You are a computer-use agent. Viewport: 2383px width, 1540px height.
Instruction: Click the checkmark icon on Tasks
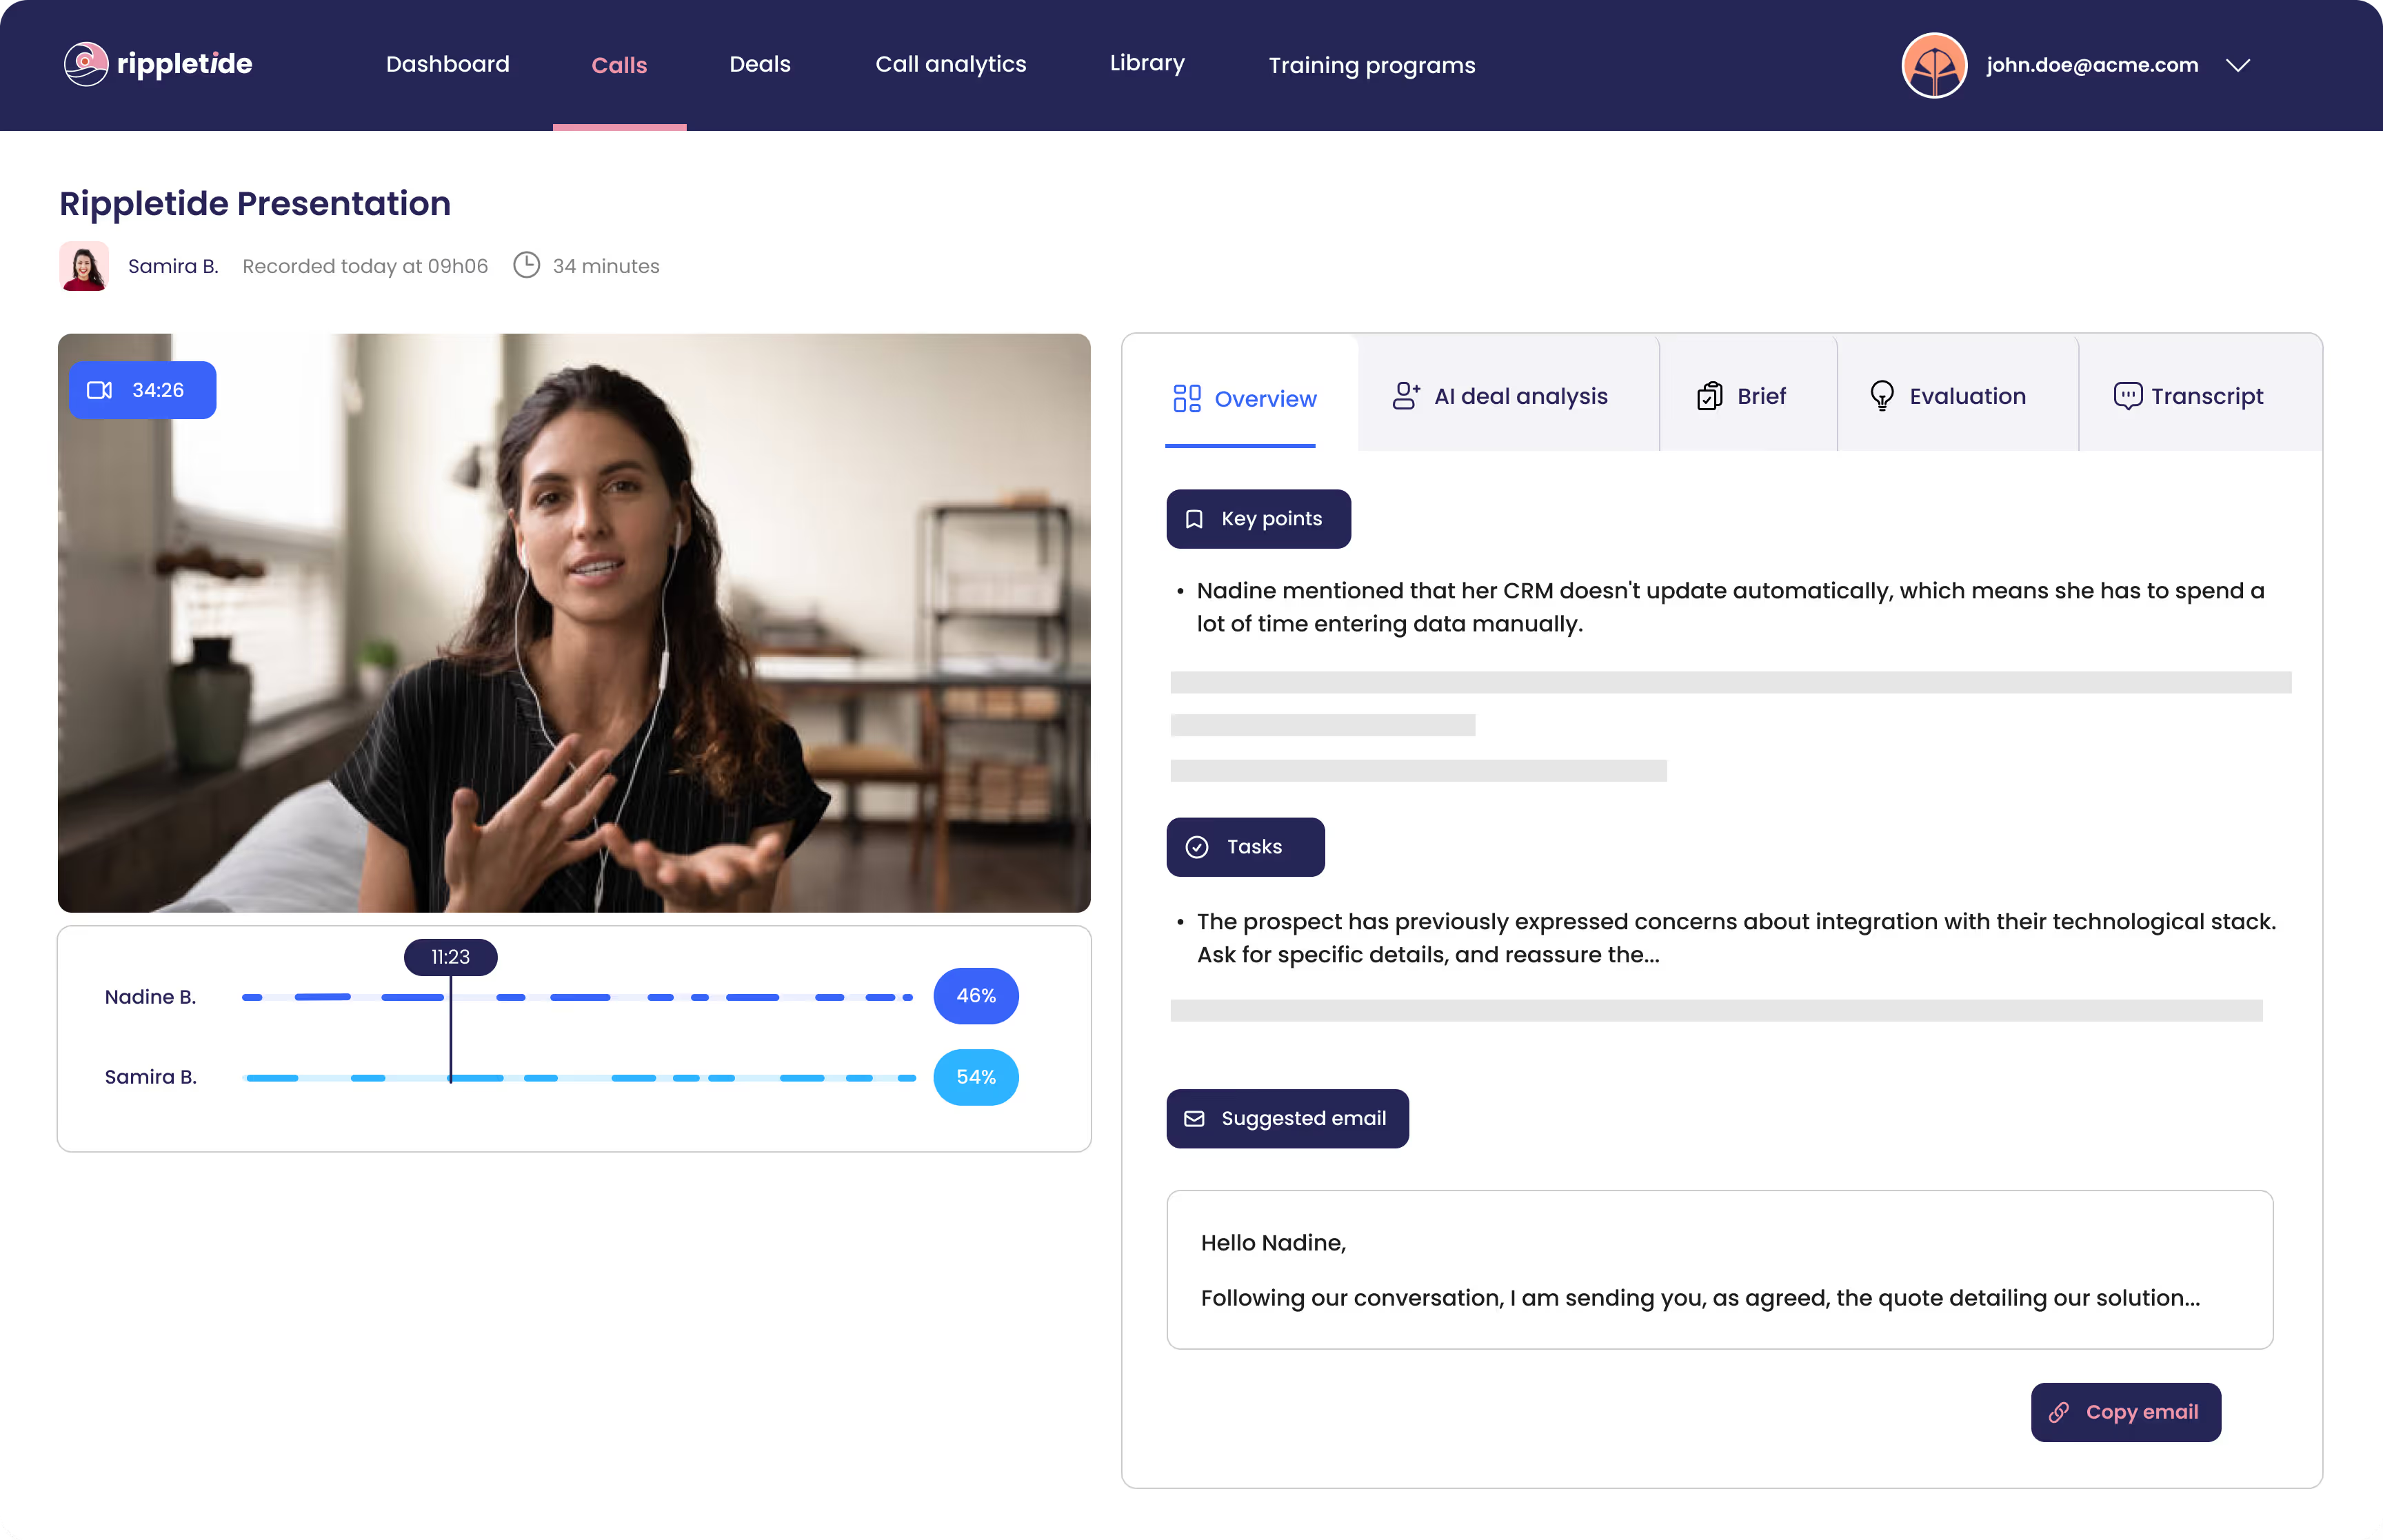coord(1197,847)
